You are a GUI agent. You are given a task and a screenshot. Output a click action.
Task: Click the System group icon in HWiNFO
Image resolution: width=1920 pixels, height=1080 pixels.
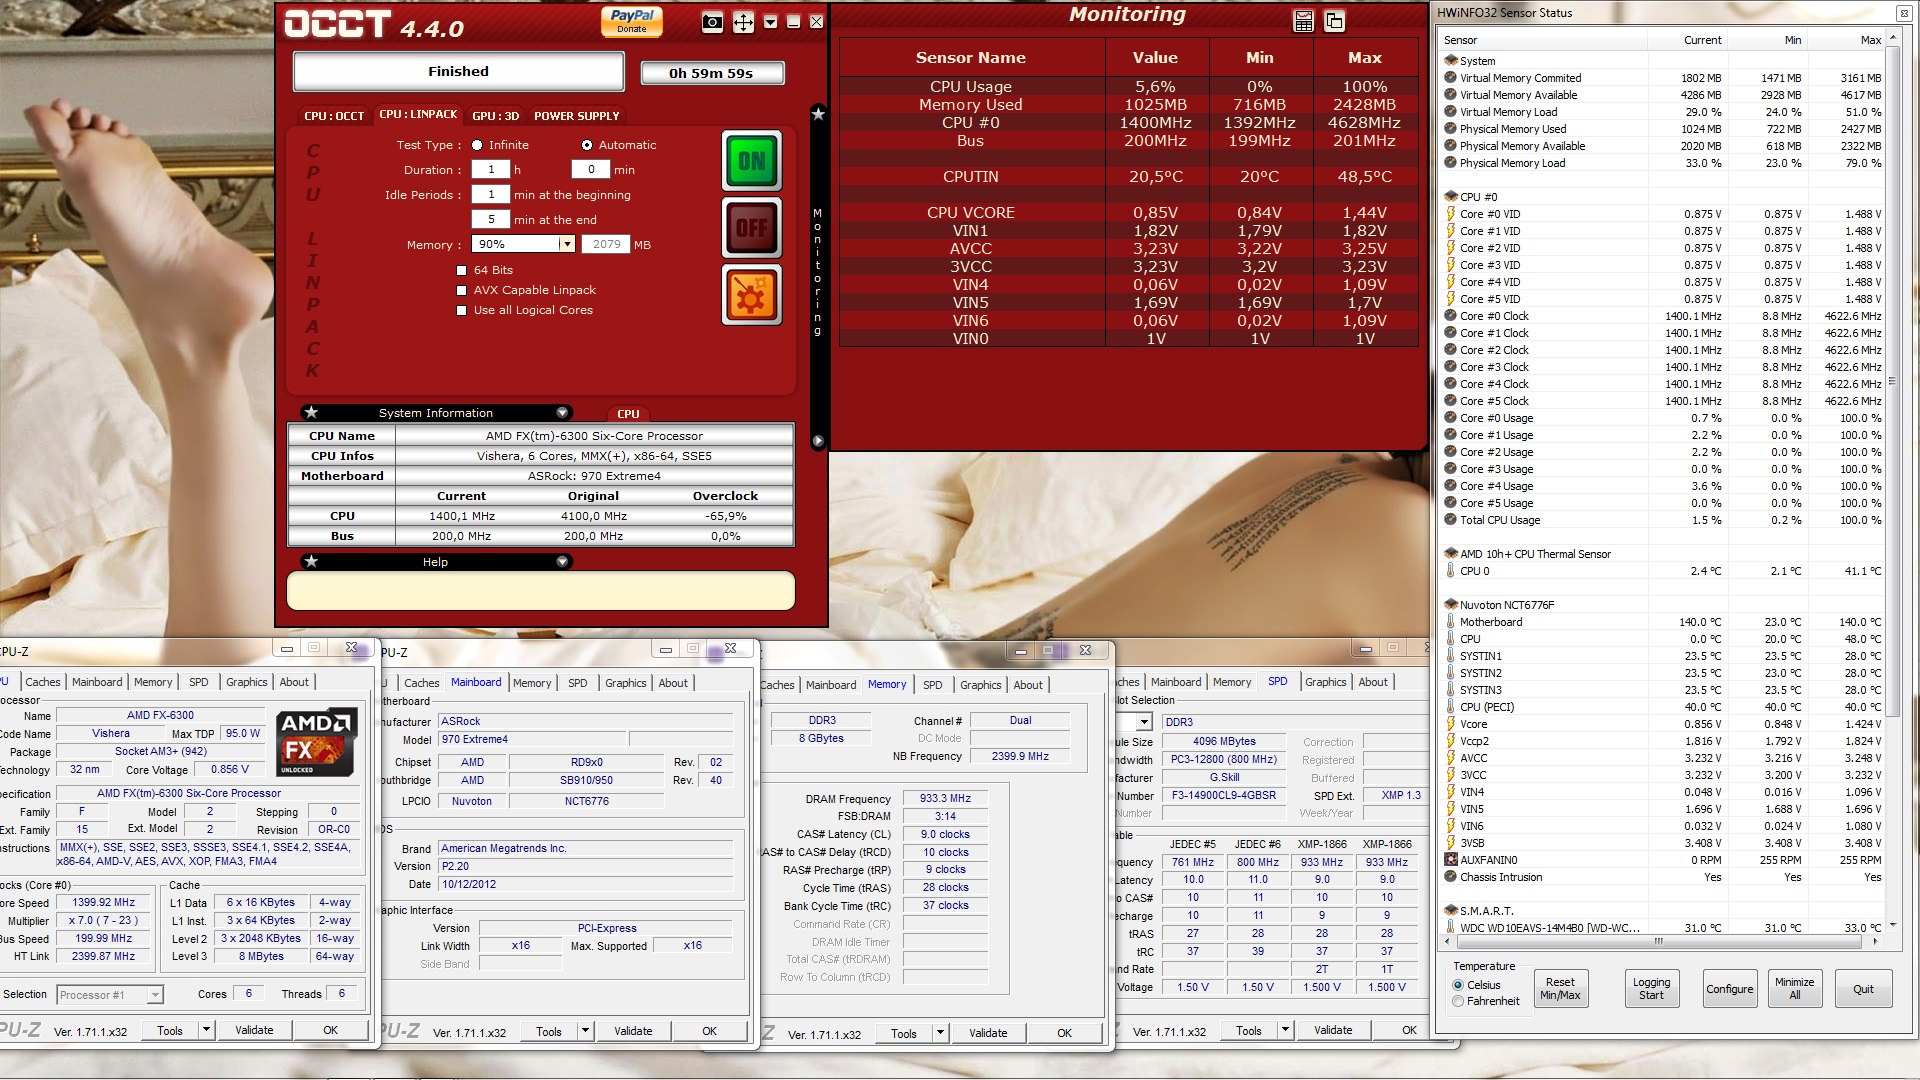pos(1451,61)
